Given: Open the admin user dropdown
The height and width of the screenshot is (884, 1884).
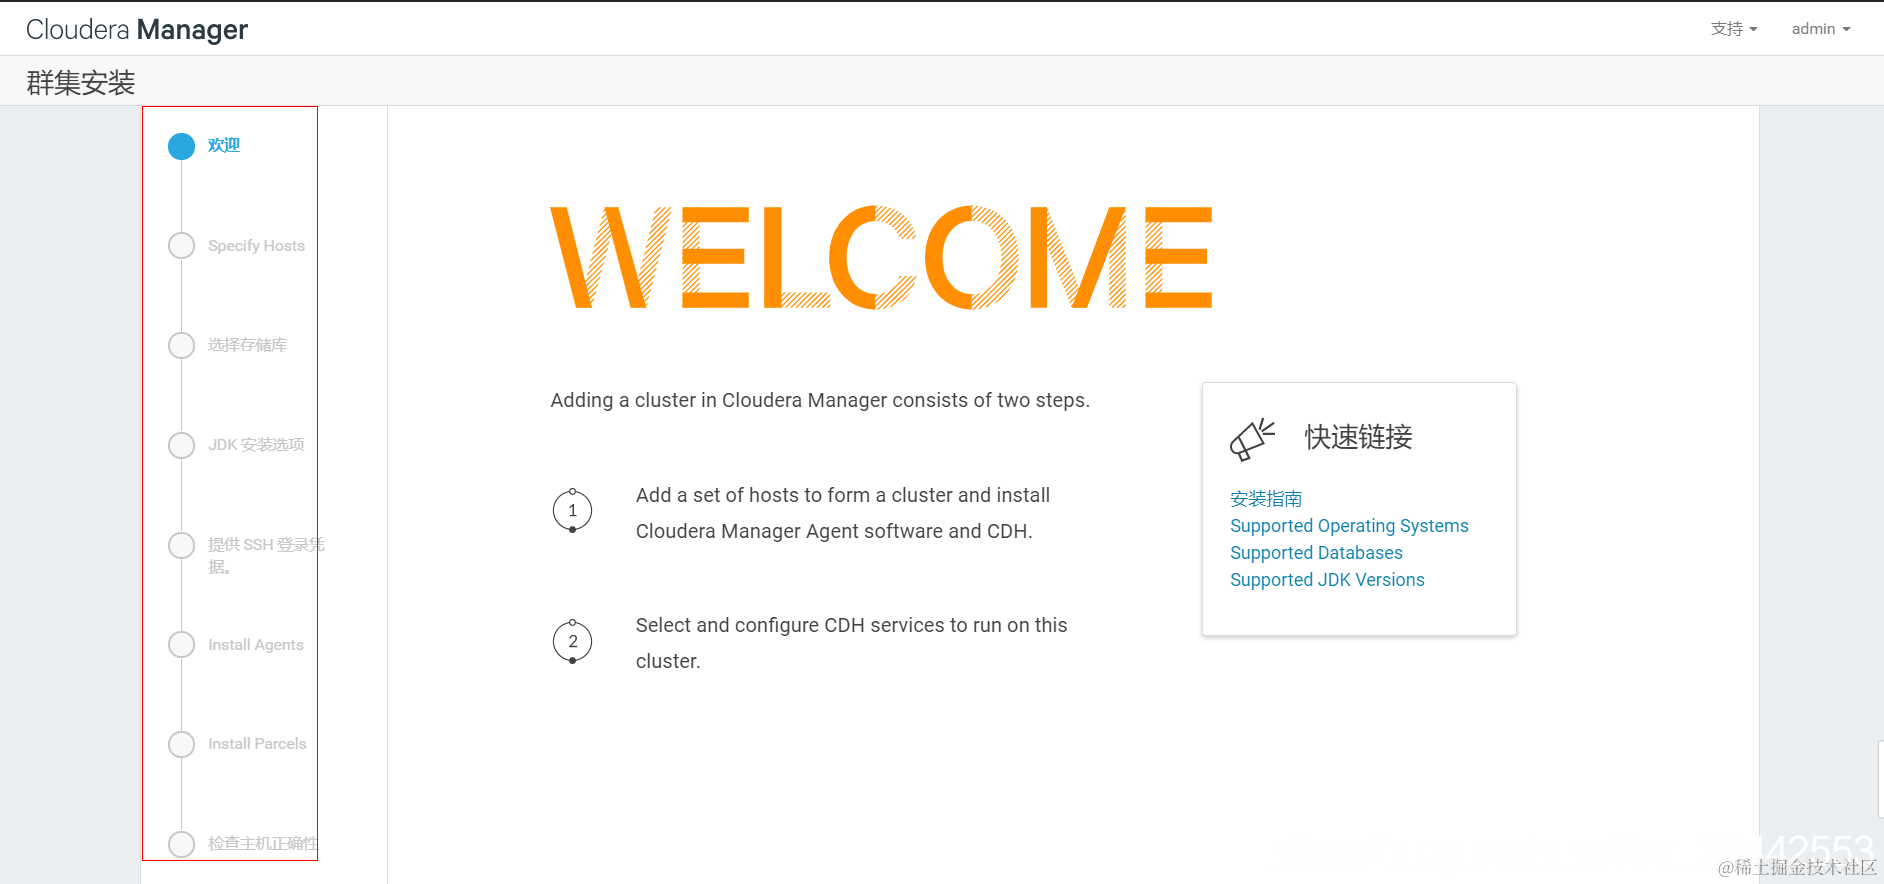Looking at the screenshot, I should click(1821, 29).
